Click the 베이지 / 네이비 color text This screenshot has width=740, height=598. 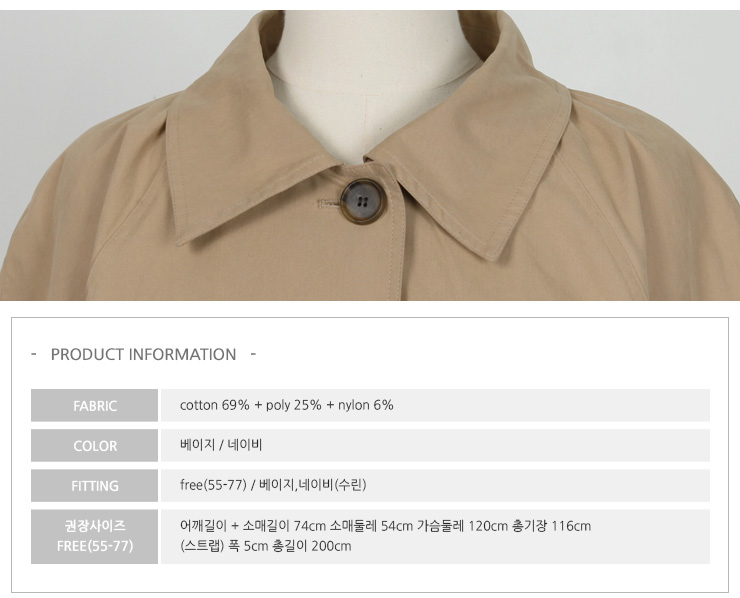[x=221, y=445]
